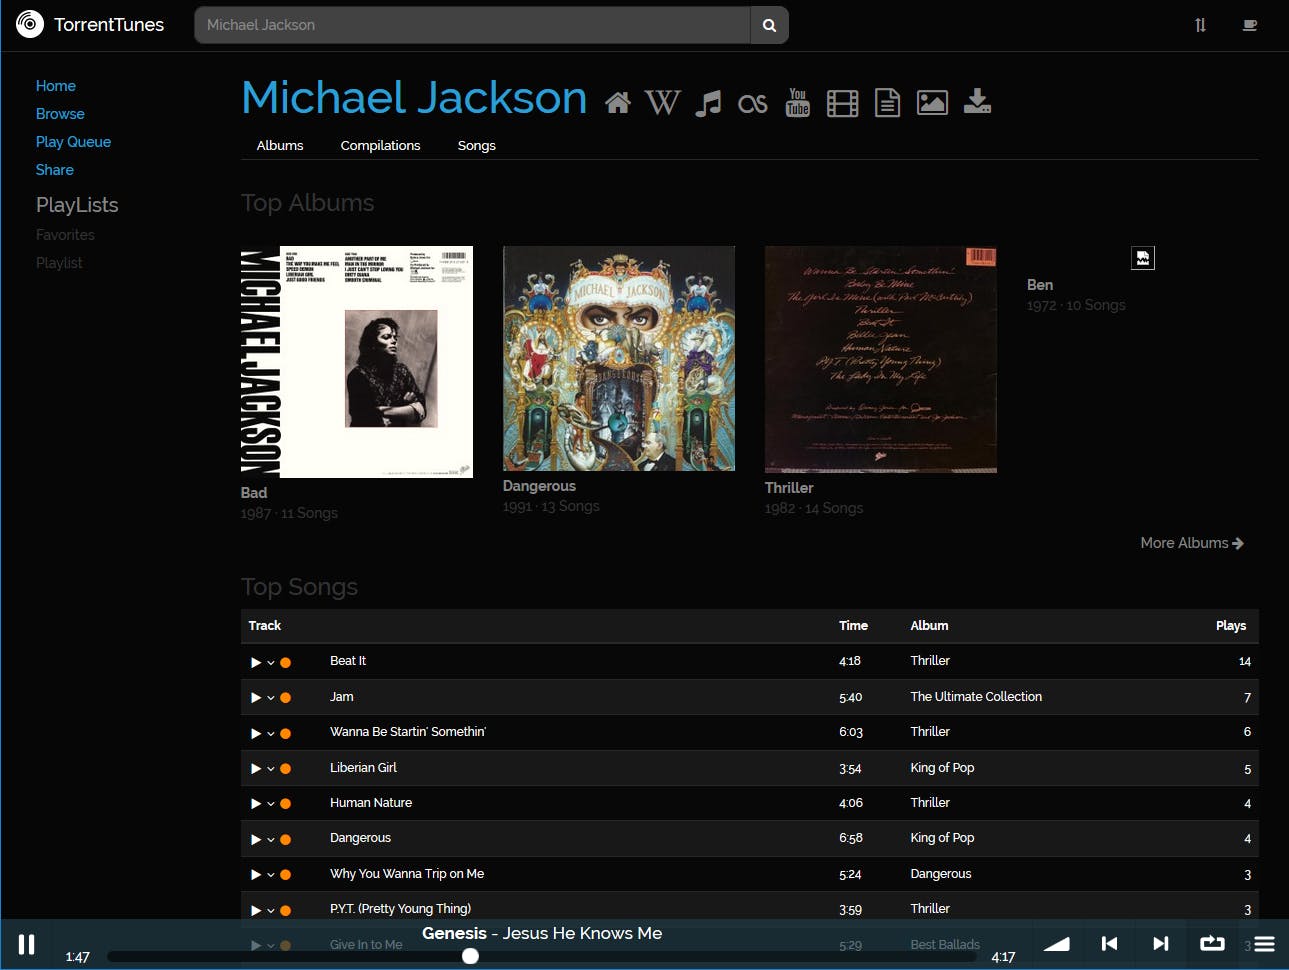Open chevron menu for Why You Wanna Trip on Me
The image size is (1289, 970).
click(271, 875)
